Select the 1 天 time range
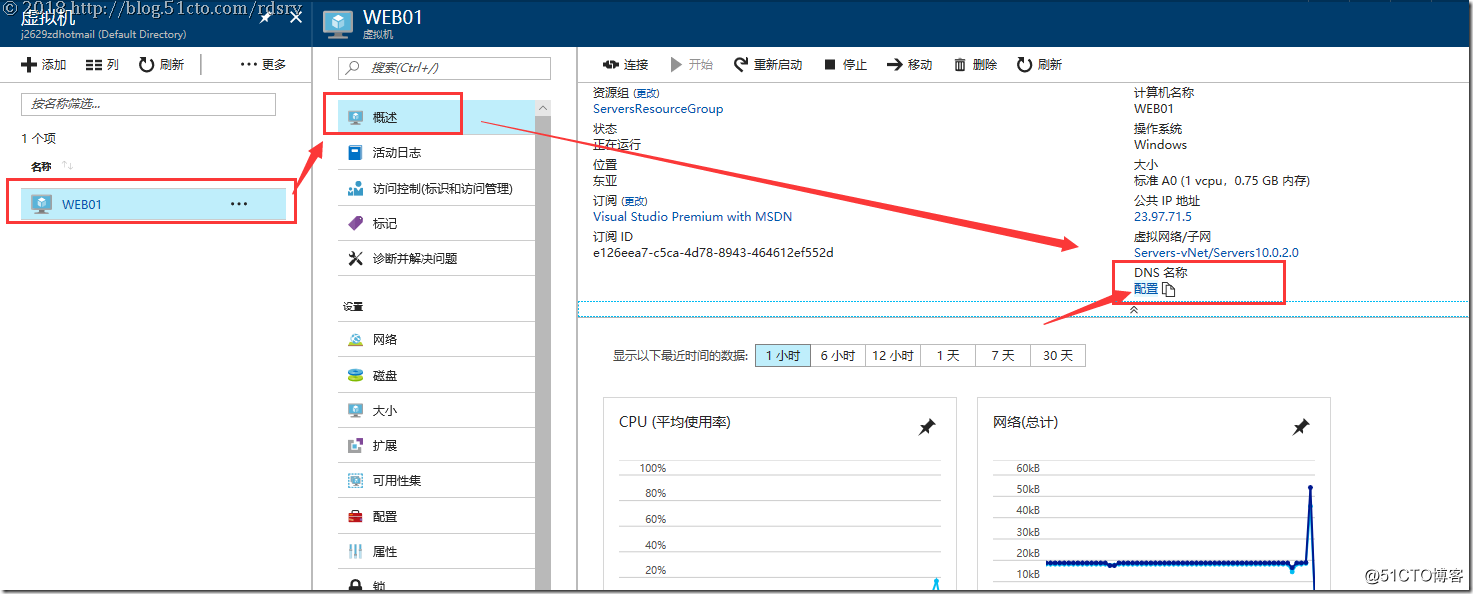 coord(949,356)
